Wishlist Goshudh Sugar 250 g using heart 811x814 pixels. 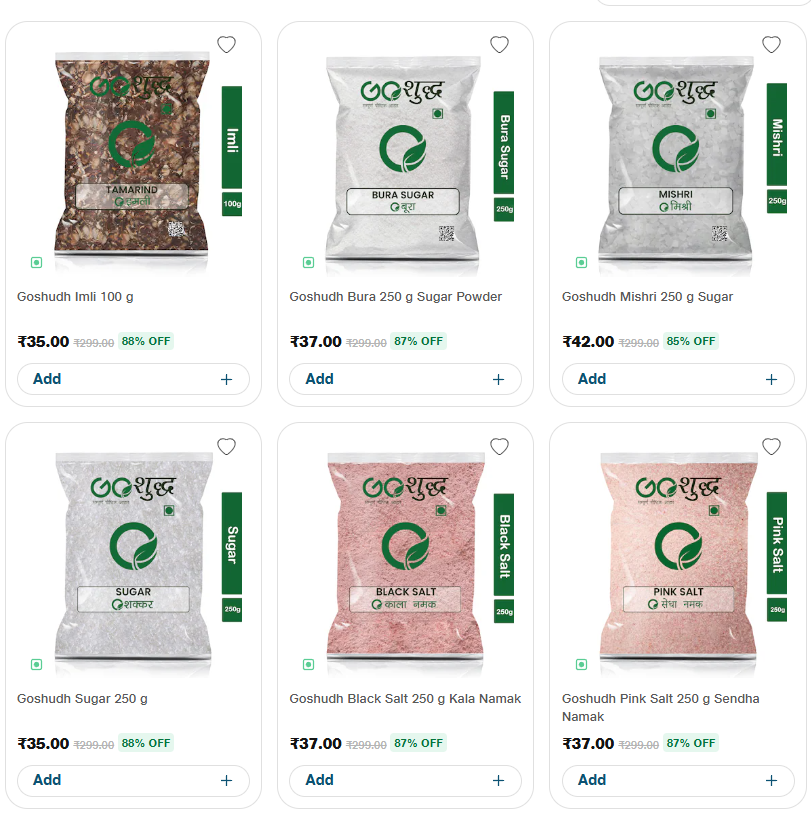pyautogui.click(x=226, y=446)
